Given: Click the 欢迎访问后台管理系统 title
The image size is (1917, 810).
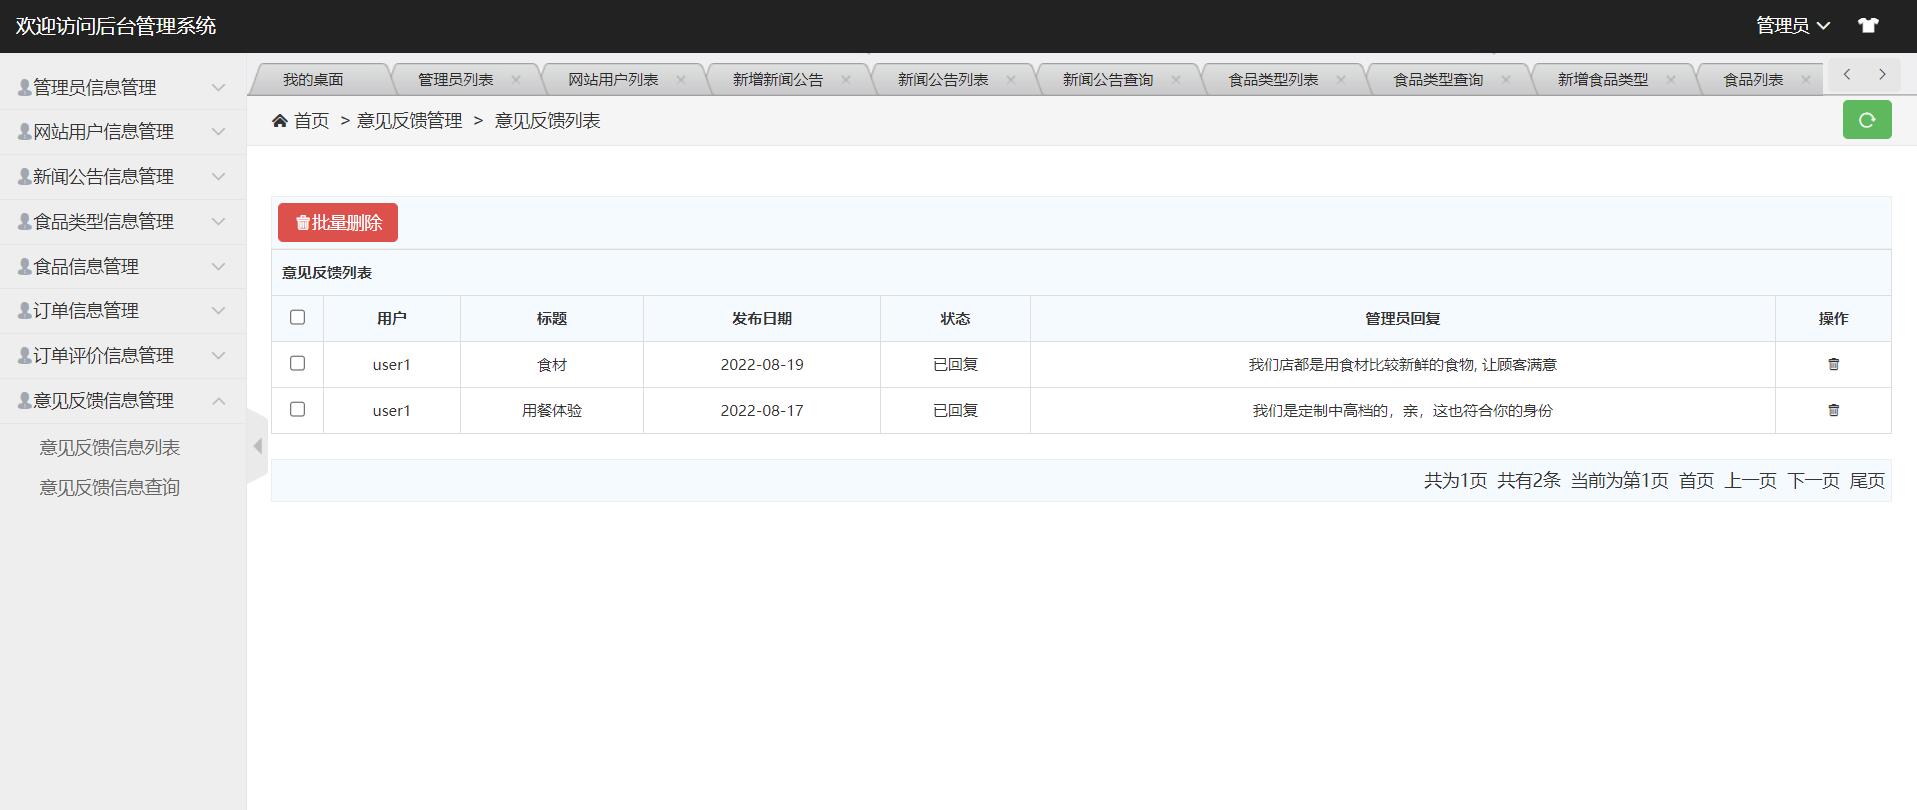Looking at the screenshot, I should pyautogui.click(x=116, y=26).
